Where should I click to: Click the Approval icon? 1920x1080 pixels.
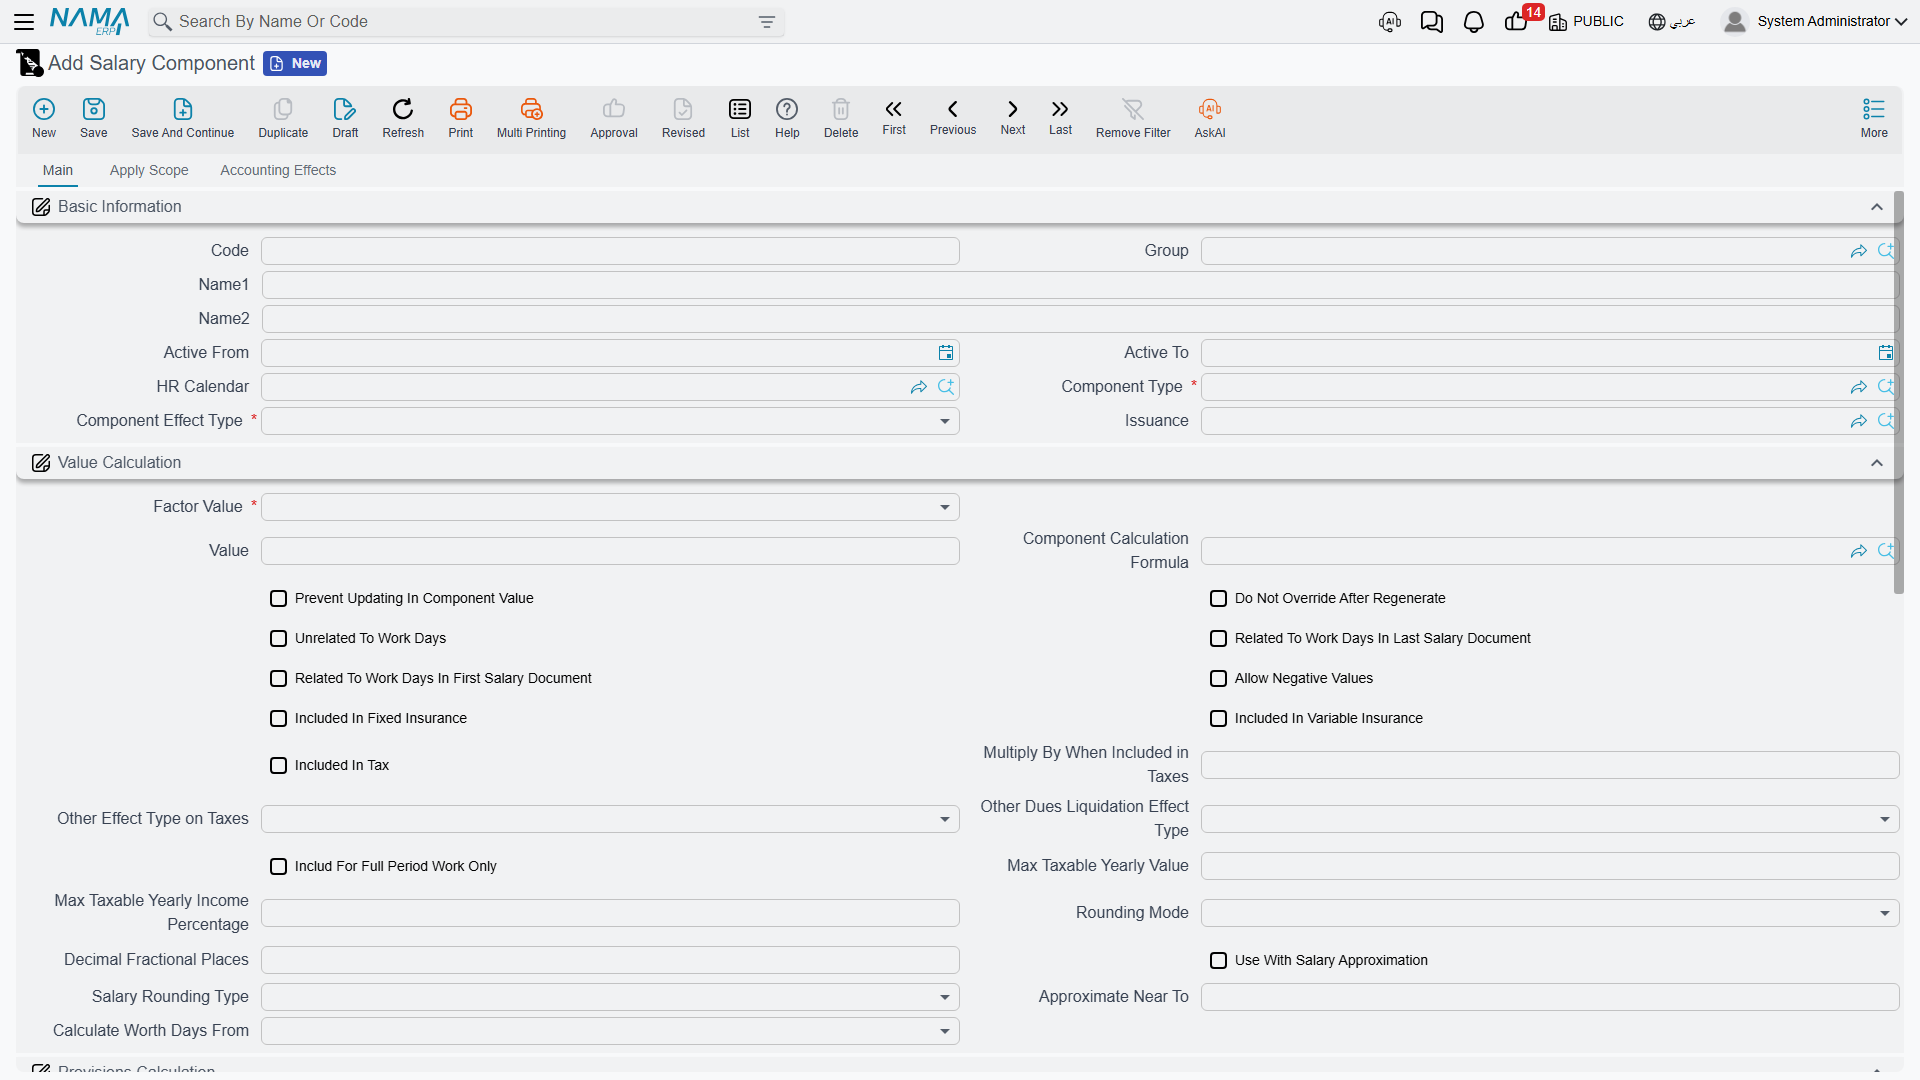pyautogui.click(x=614, y=117)
